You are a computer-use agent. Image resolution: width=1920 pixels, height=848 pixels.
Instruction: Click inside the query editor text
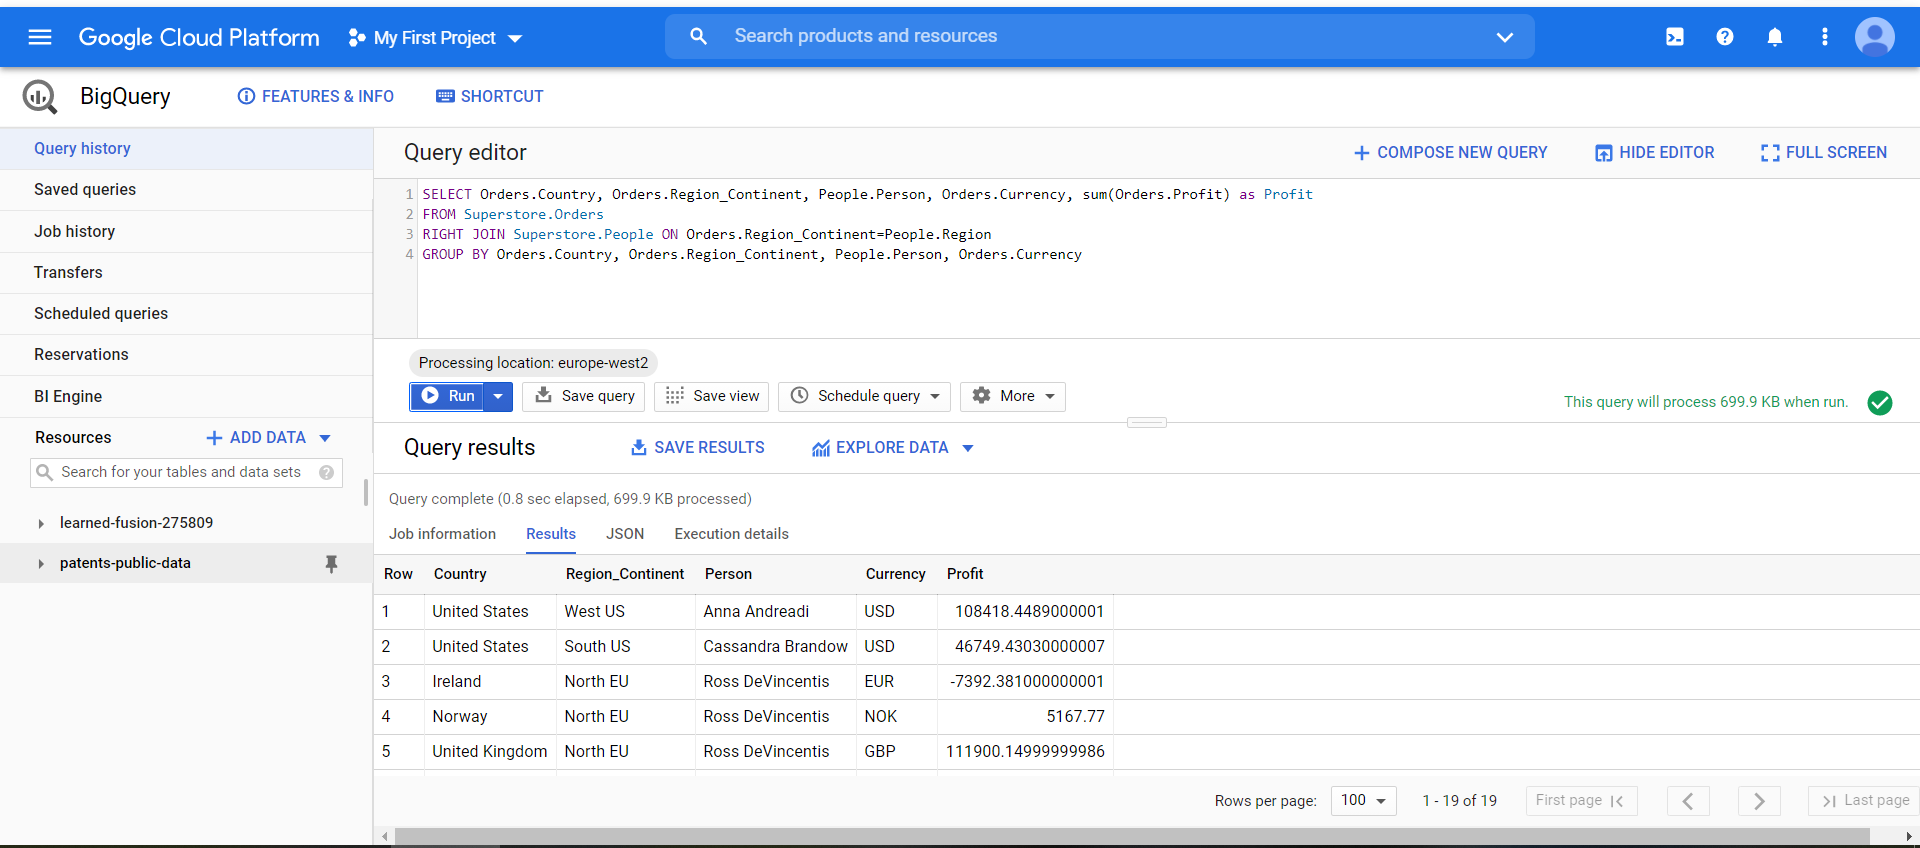pos(1168,259)
